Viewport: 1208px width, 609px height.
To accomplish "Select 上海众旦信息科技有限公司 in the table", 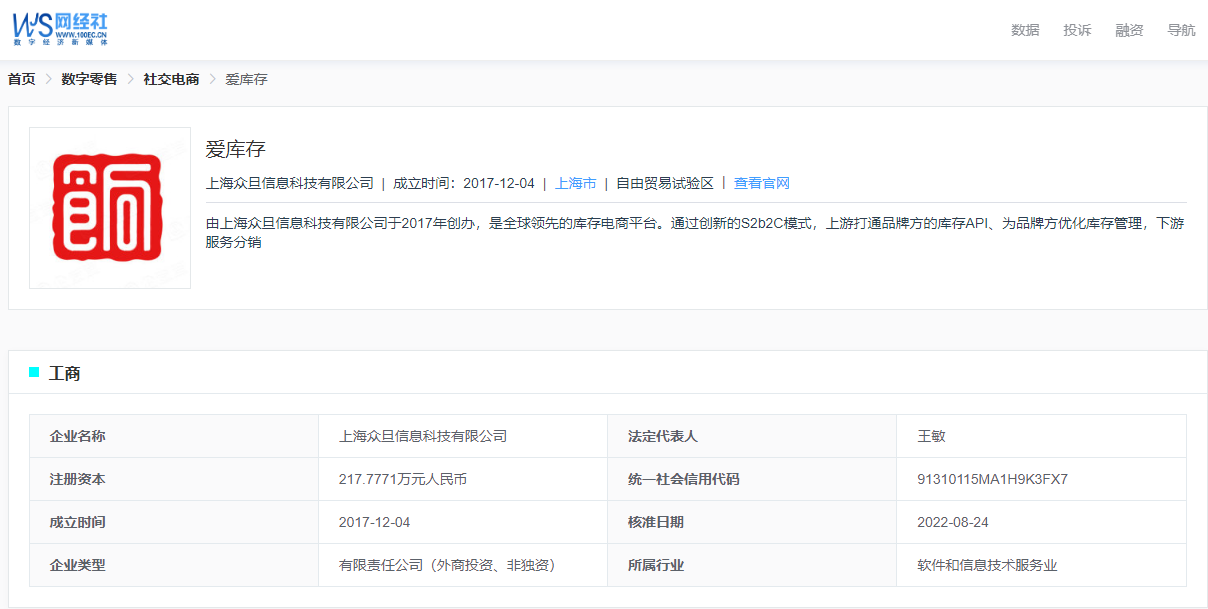I will pos(423,436).
